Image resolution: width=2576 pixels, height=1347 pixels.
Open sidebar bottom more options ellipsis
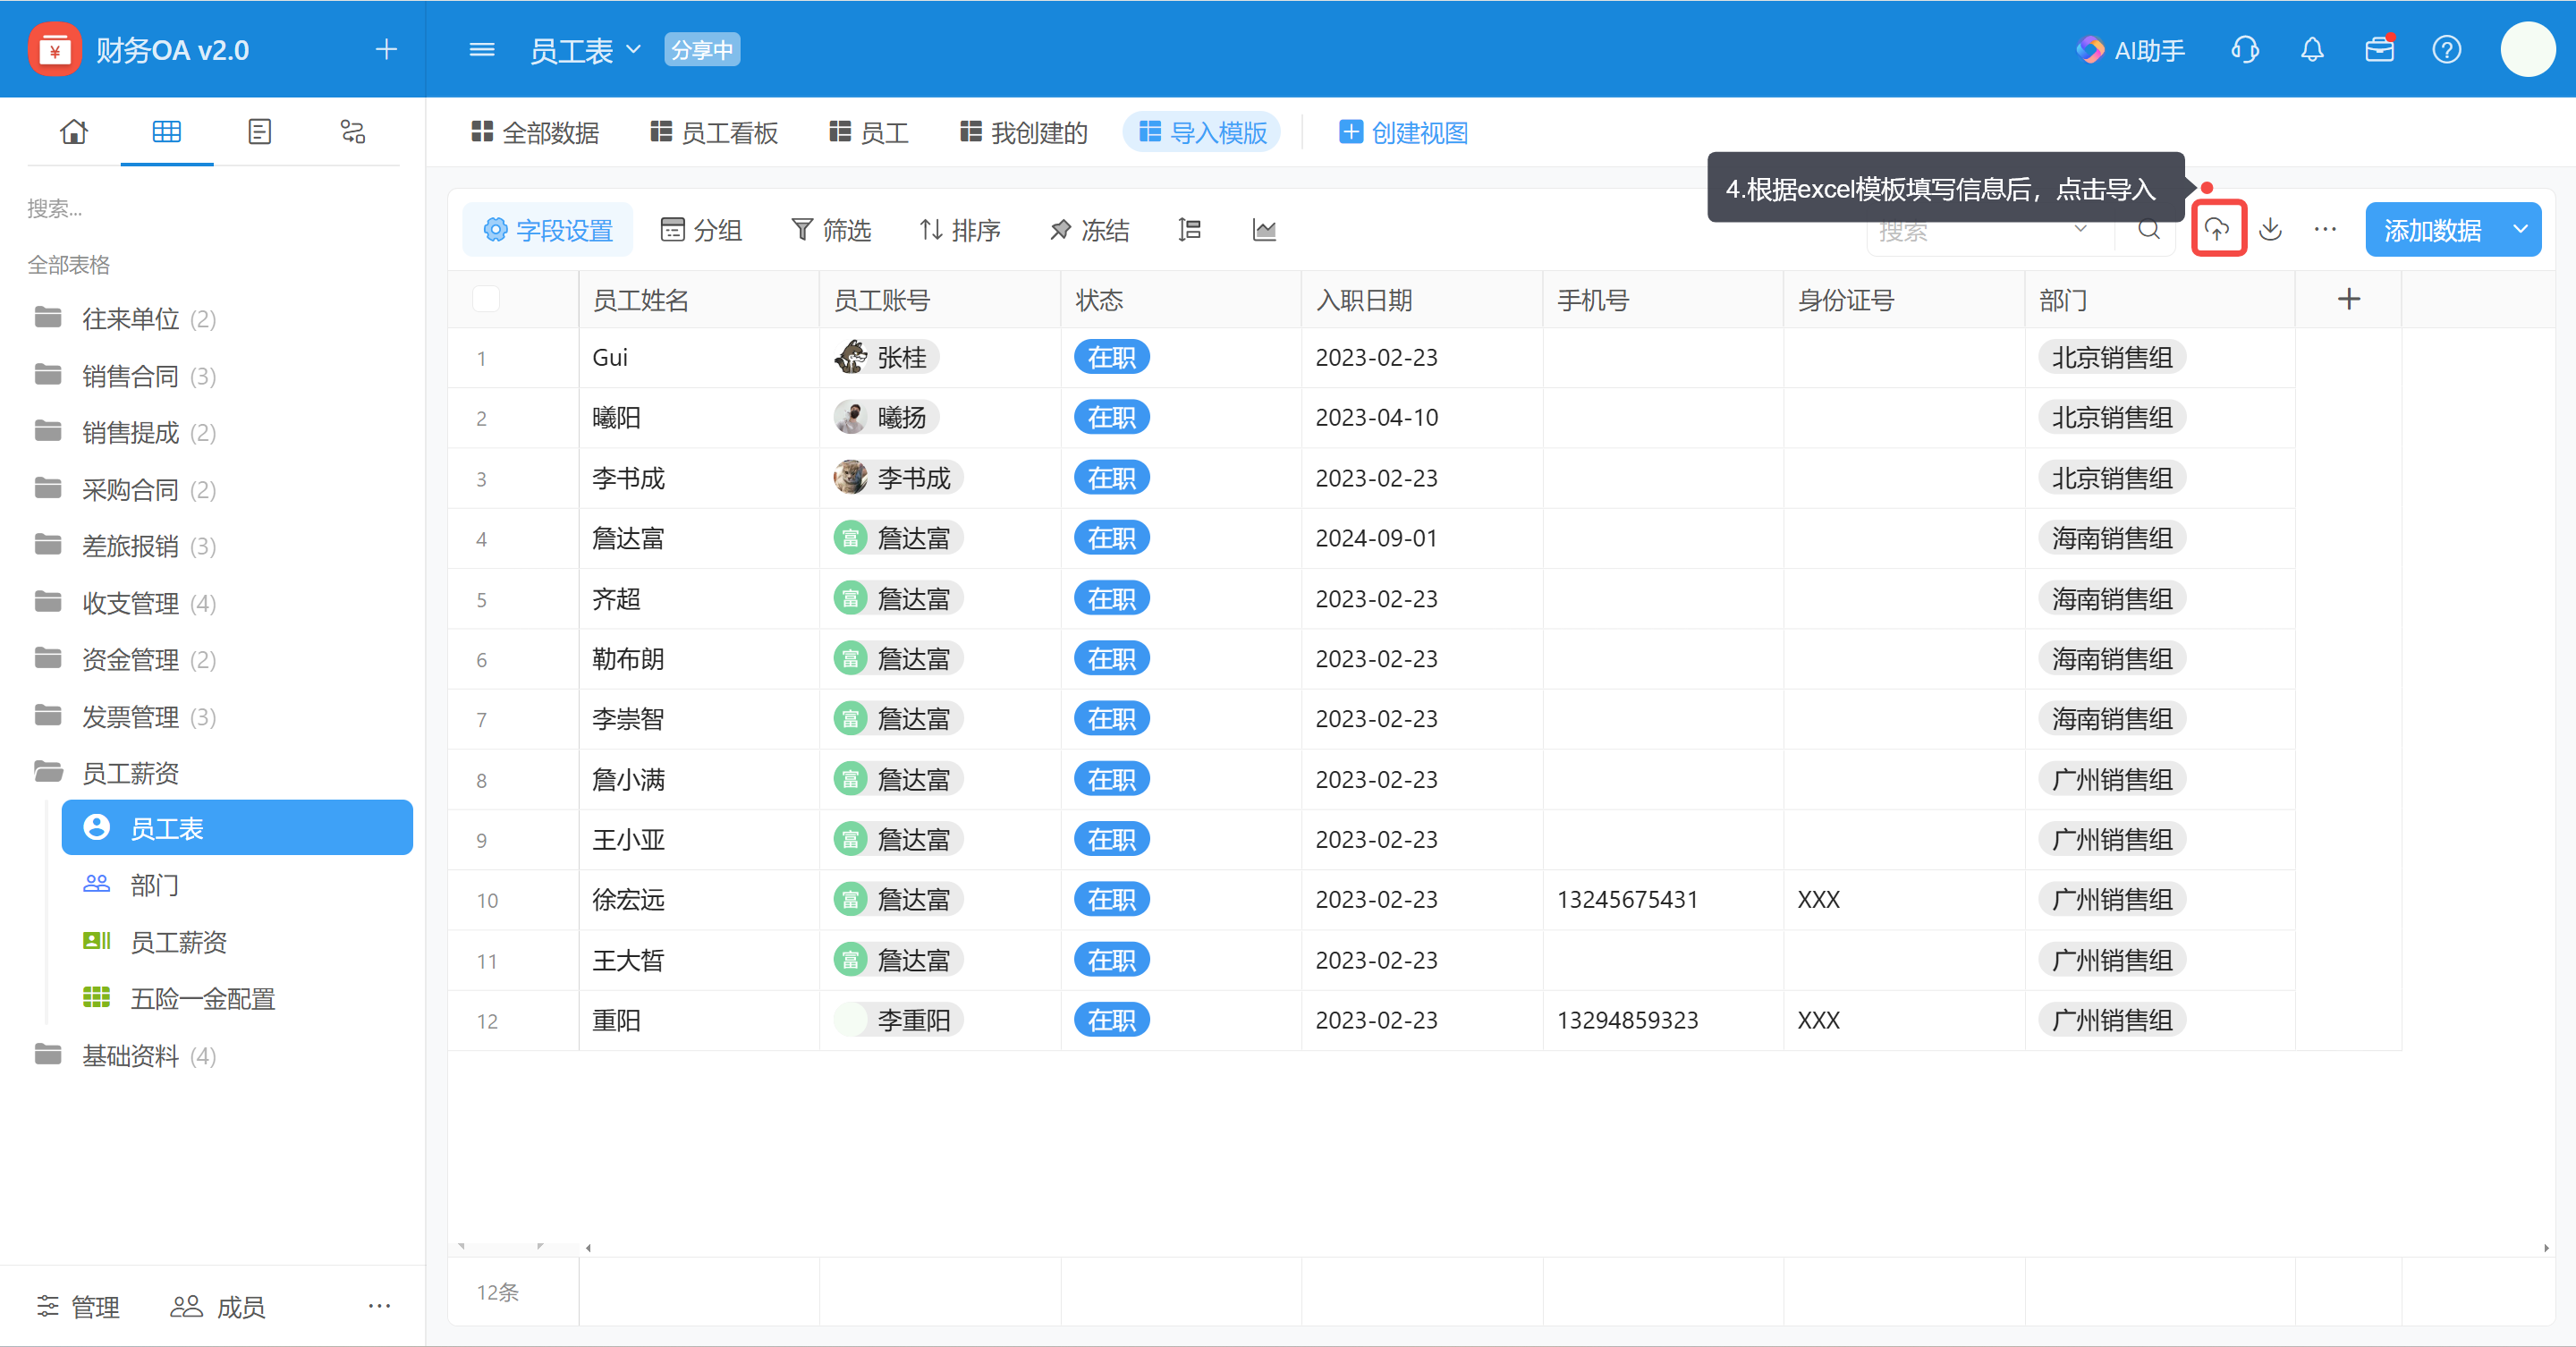tap(379, 1305)
